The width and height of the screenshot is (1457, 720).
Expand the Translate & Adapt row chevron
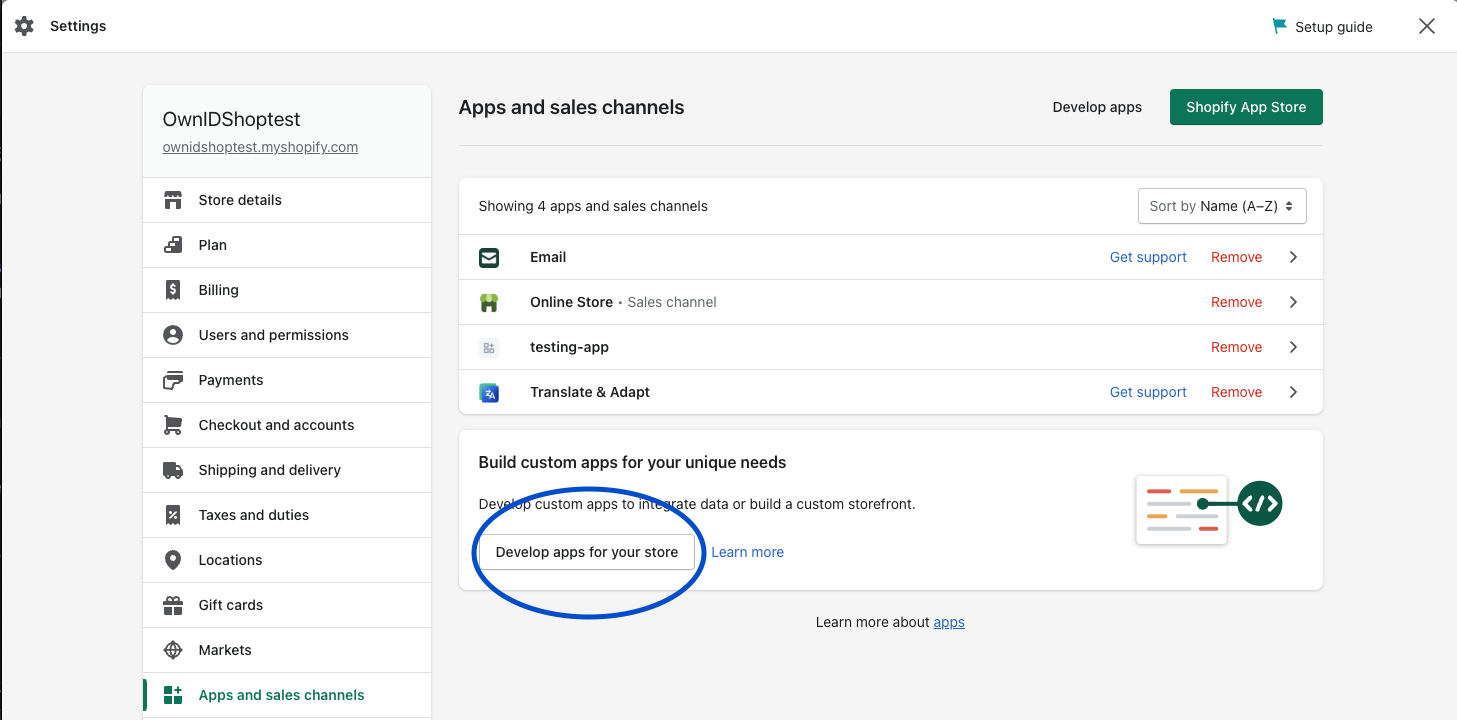pyautogui.click(x=1293, y=392)
